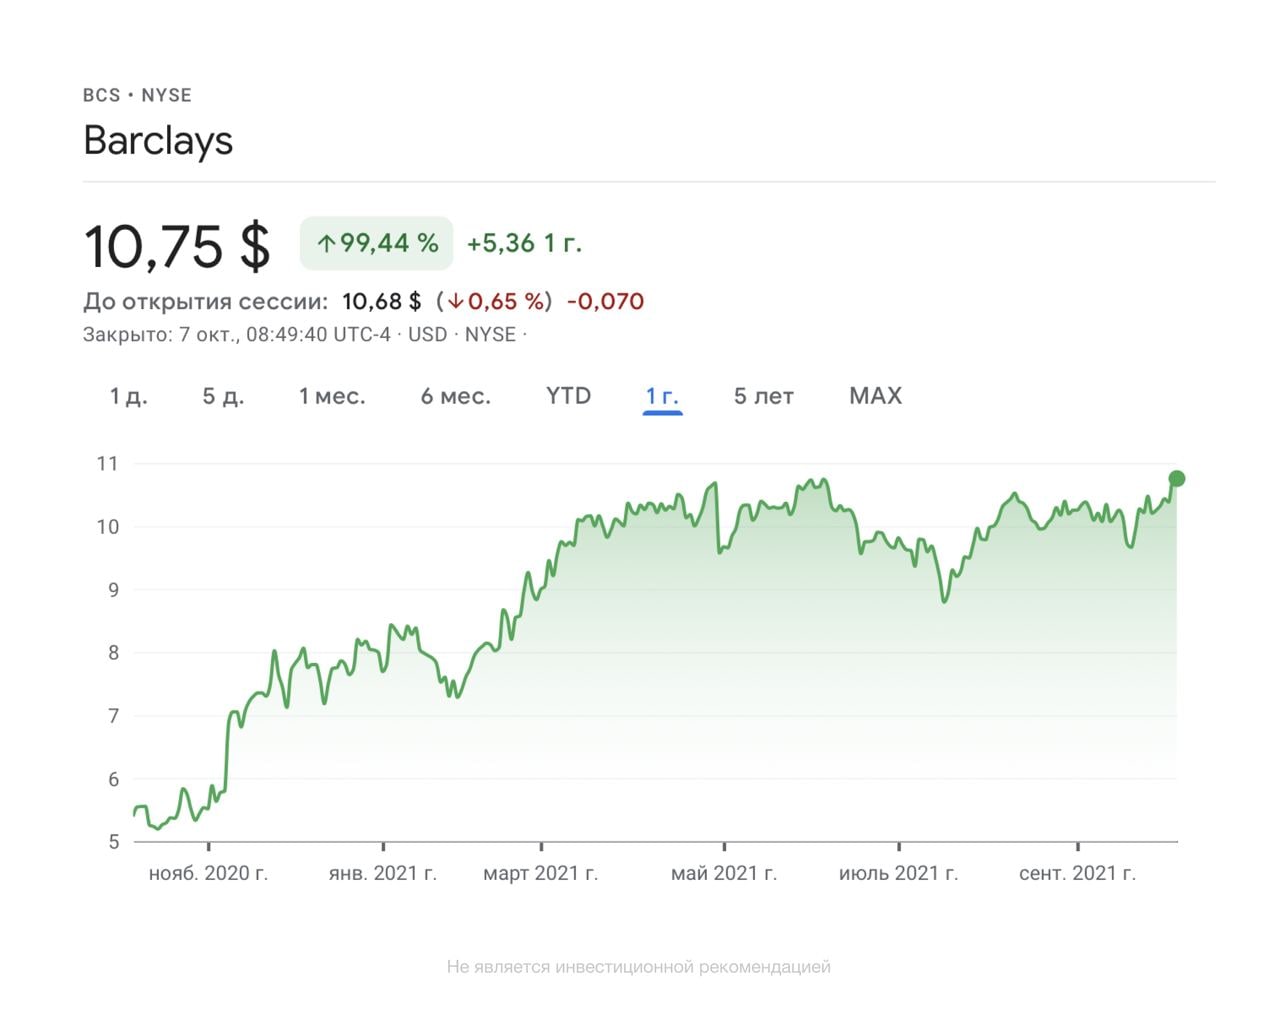Select the 1 д. time range tab
The image size is (1280, 1024).
128,396
